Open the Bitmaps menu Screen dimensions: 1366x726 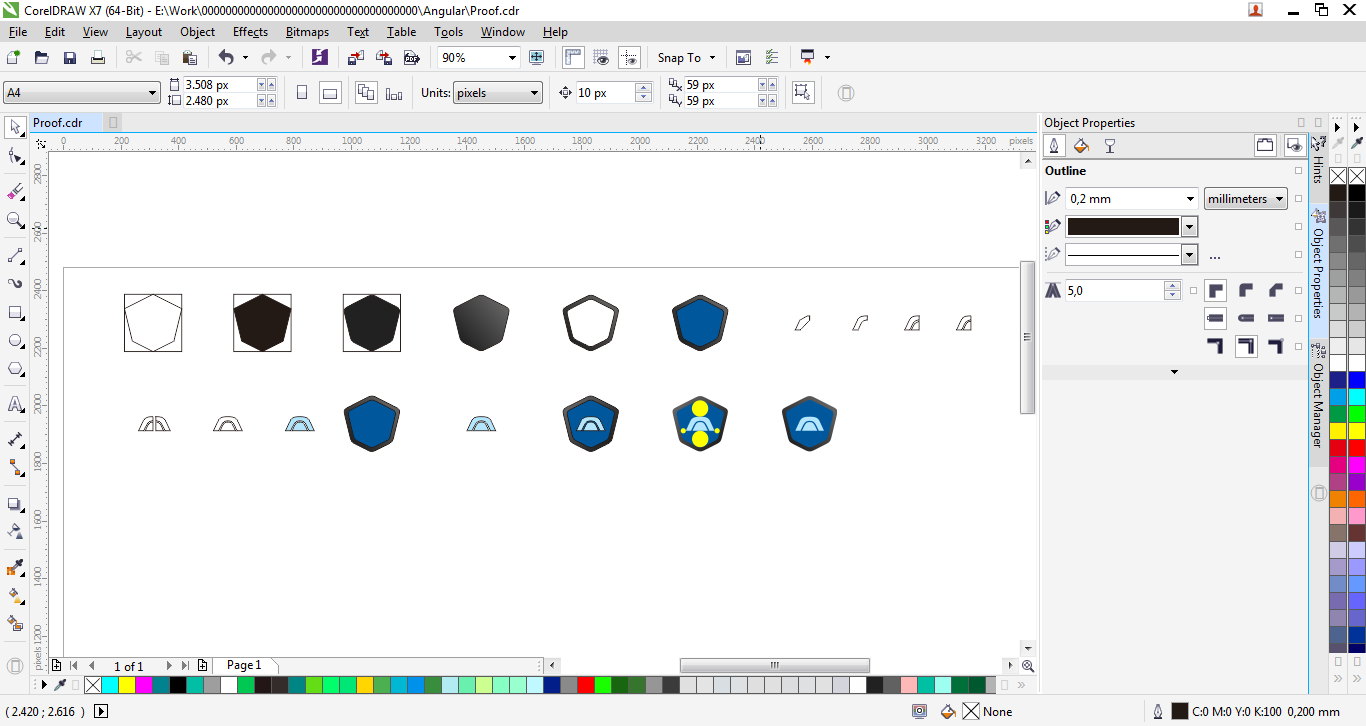click(307, 32)
